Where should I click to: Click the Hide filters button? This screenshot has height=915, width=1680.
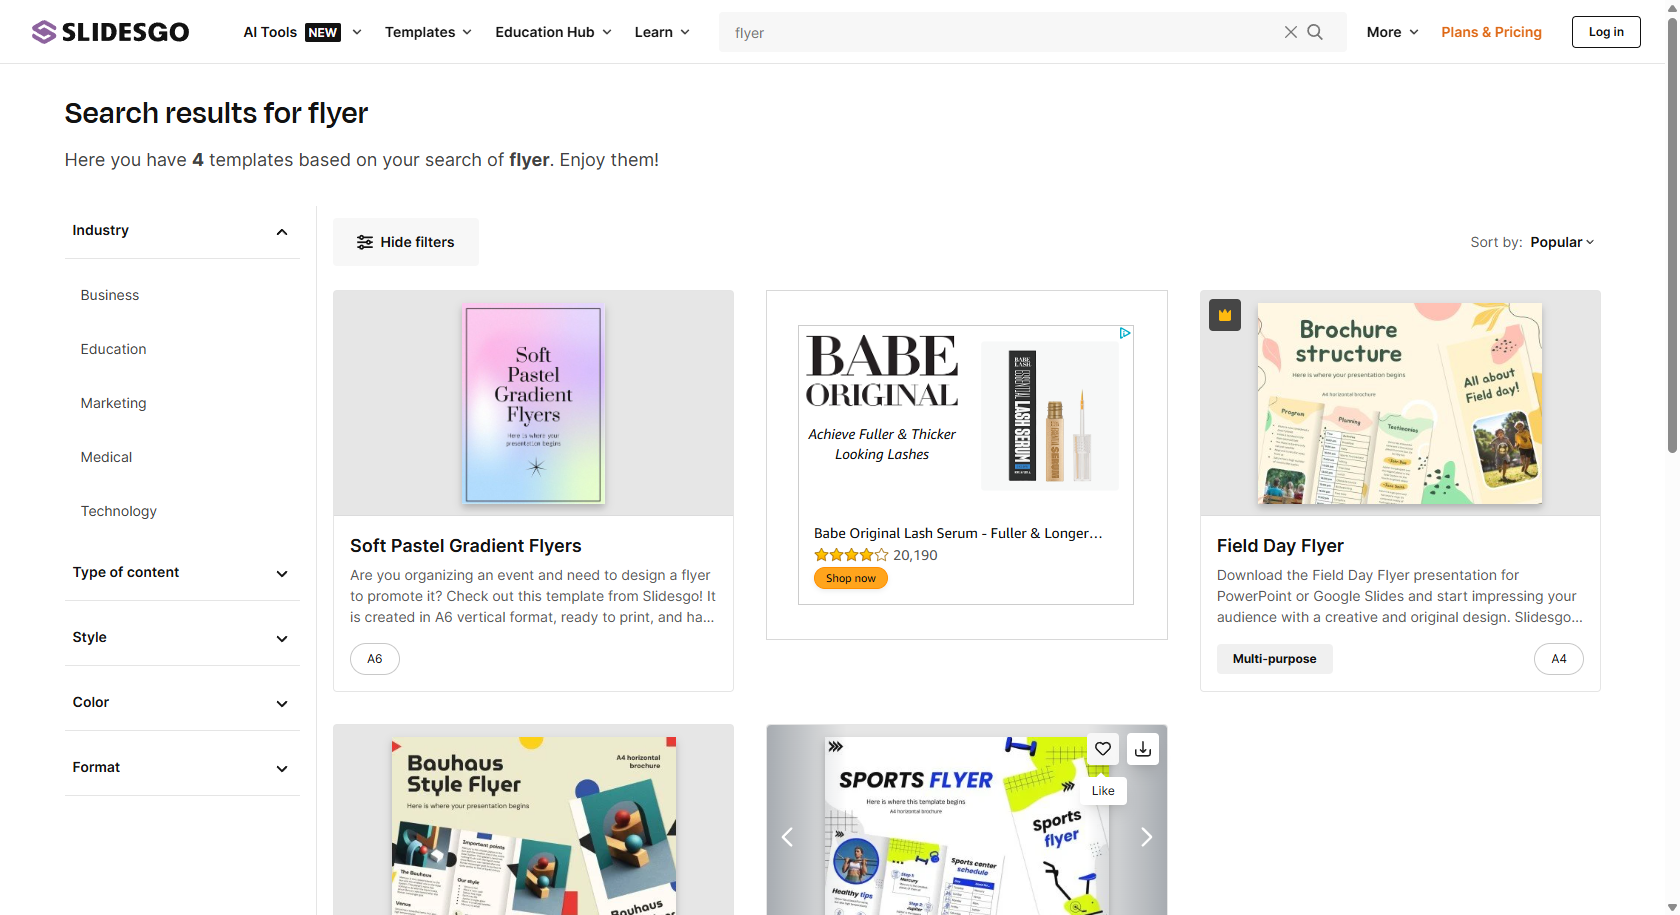(x=406, y=242)
